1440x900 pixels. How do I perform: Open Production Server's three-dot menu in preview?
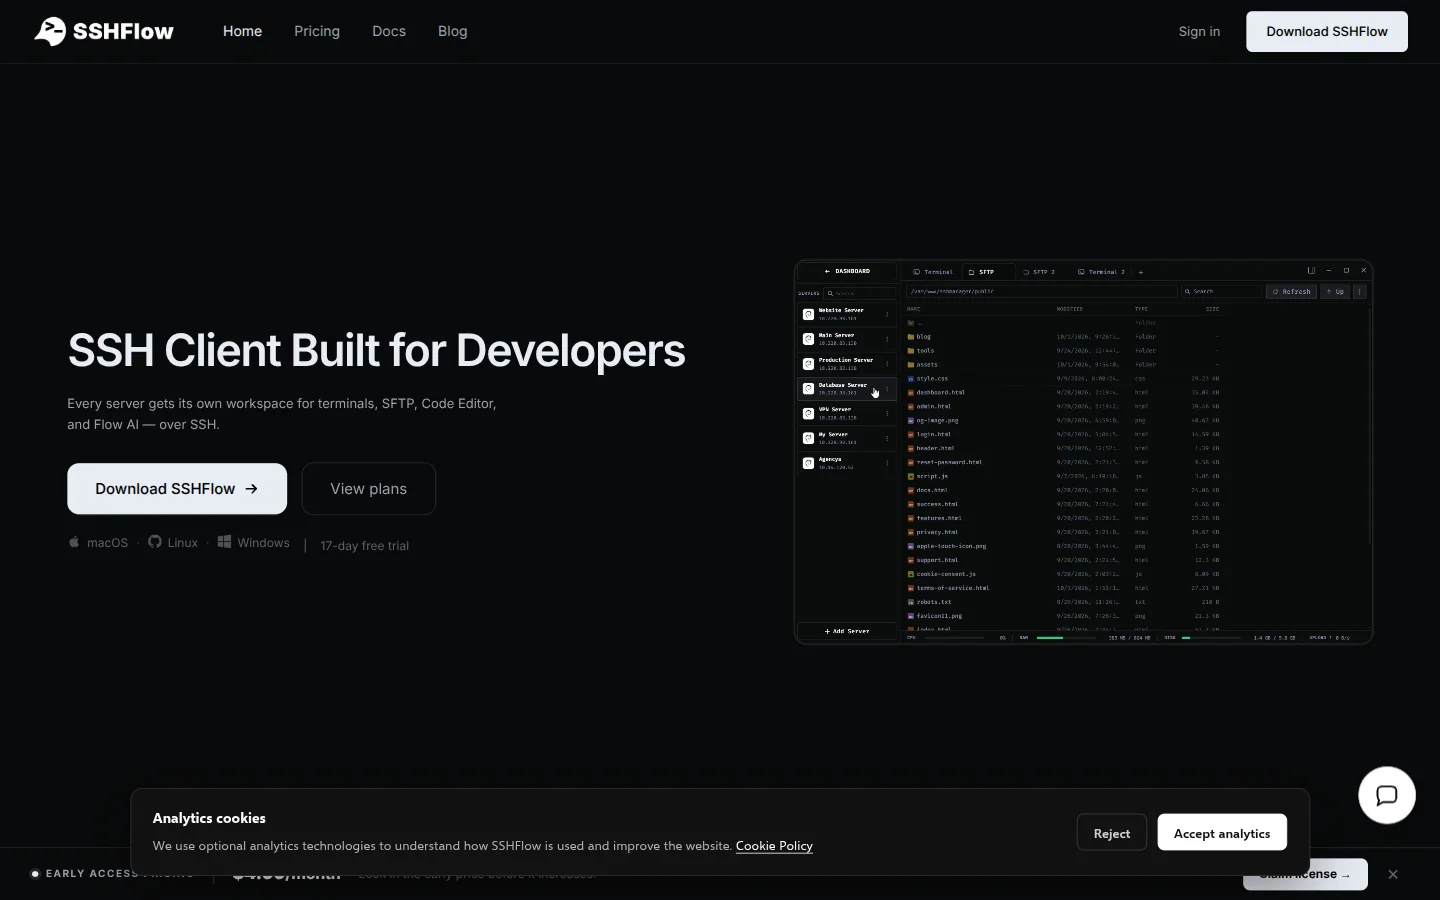887,364
